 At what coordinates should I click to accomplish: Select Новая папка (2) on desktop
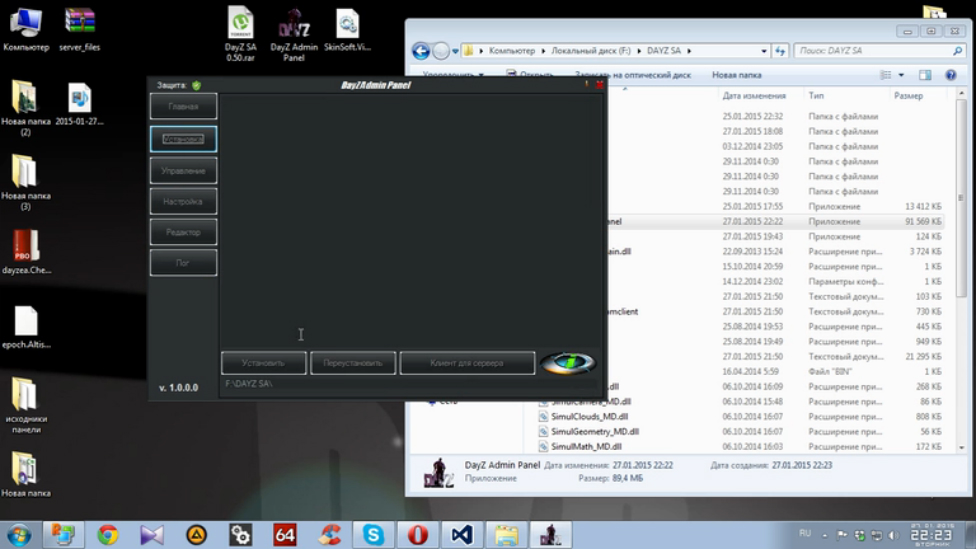tap(26, 108)
